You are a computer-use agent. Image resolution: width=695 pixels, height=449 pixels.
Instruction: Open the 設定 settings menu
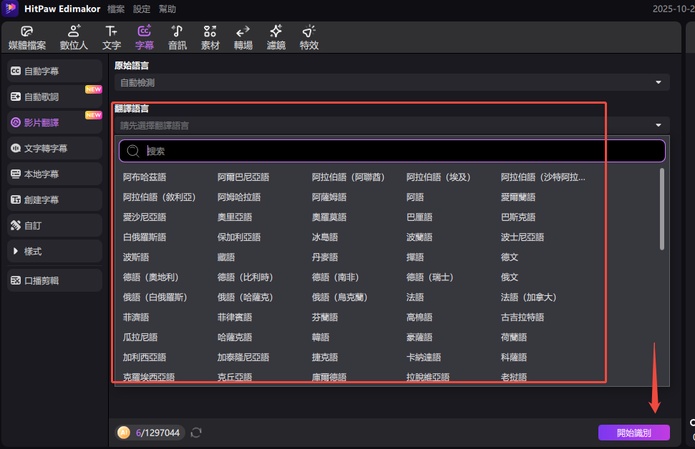click(x=142, y=8)
